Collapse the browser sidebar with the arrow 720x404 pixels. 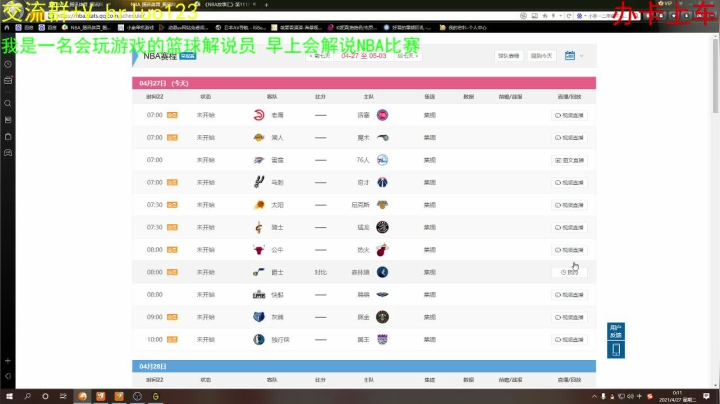coord(8,376)
